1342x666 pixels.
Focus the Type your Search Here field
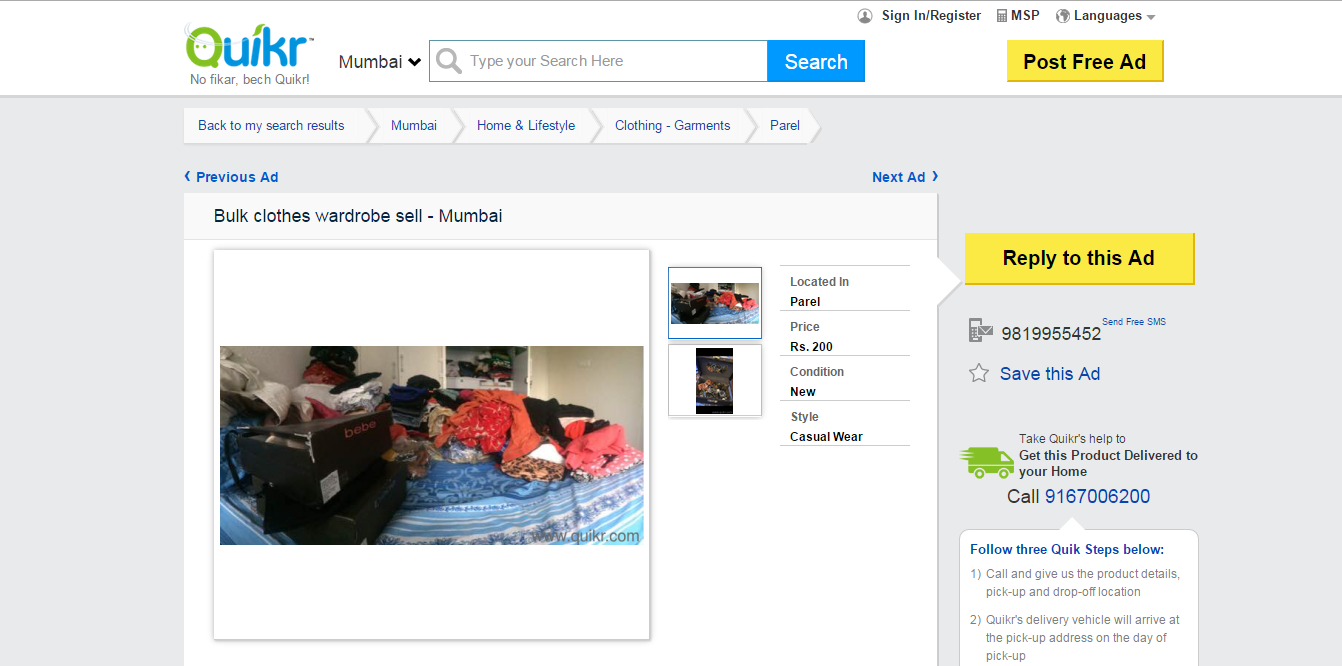coord(615,61)
